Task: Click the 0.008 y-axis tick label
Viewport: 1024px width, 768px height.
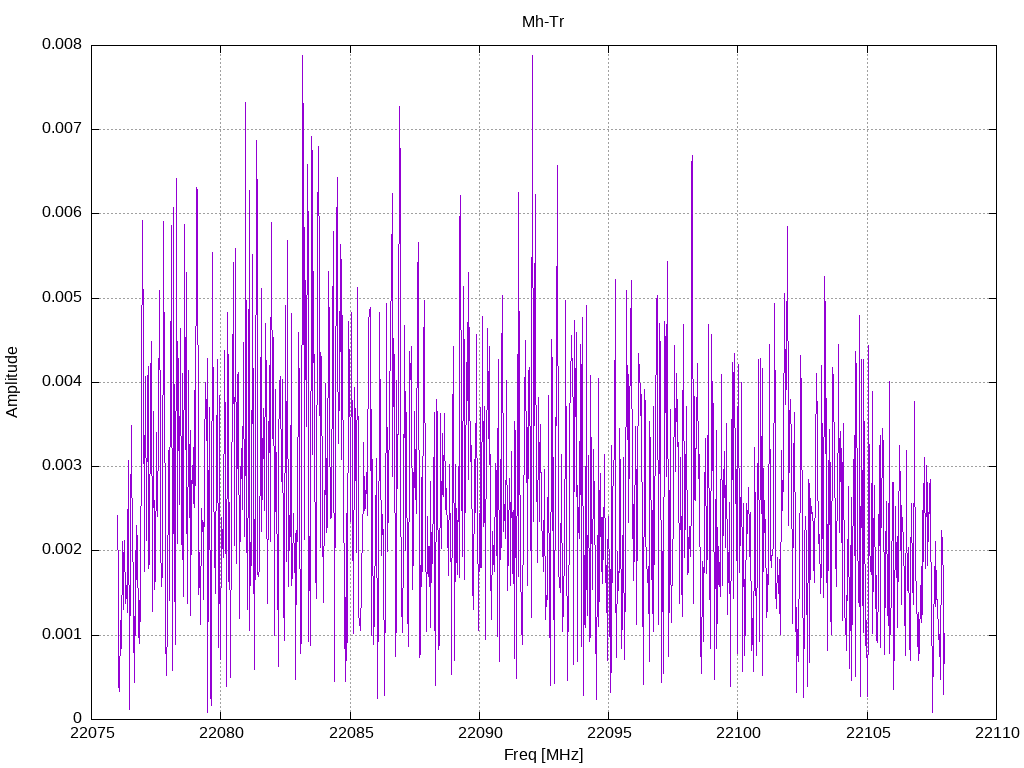Action: [62, 44]
